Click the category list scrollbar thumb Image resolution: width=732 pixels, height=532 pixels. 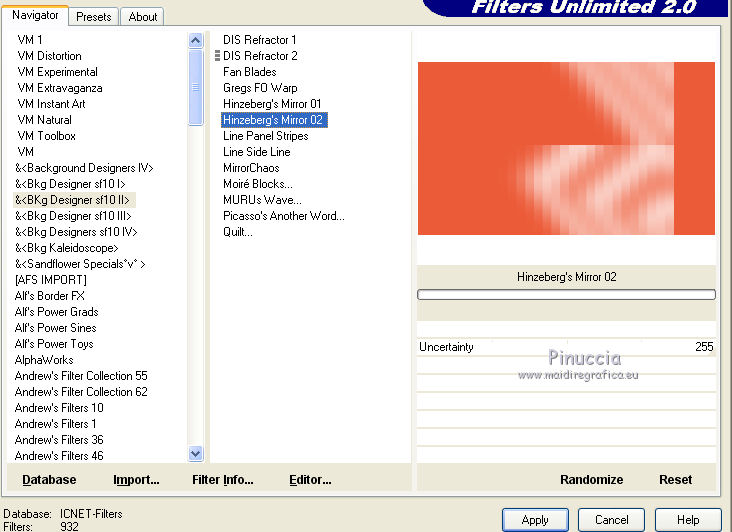tap(196, 87)
